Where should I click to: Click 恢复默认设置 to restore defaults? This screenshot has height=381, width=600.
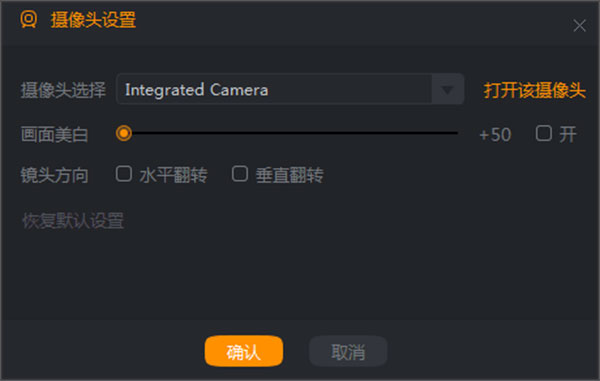(x=73, y=221)
